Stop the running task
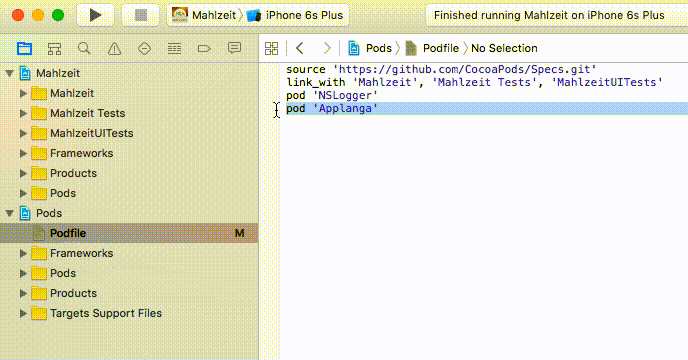This screenshot has height=360, width=688. pyautogui.click(x=141, y=15)
